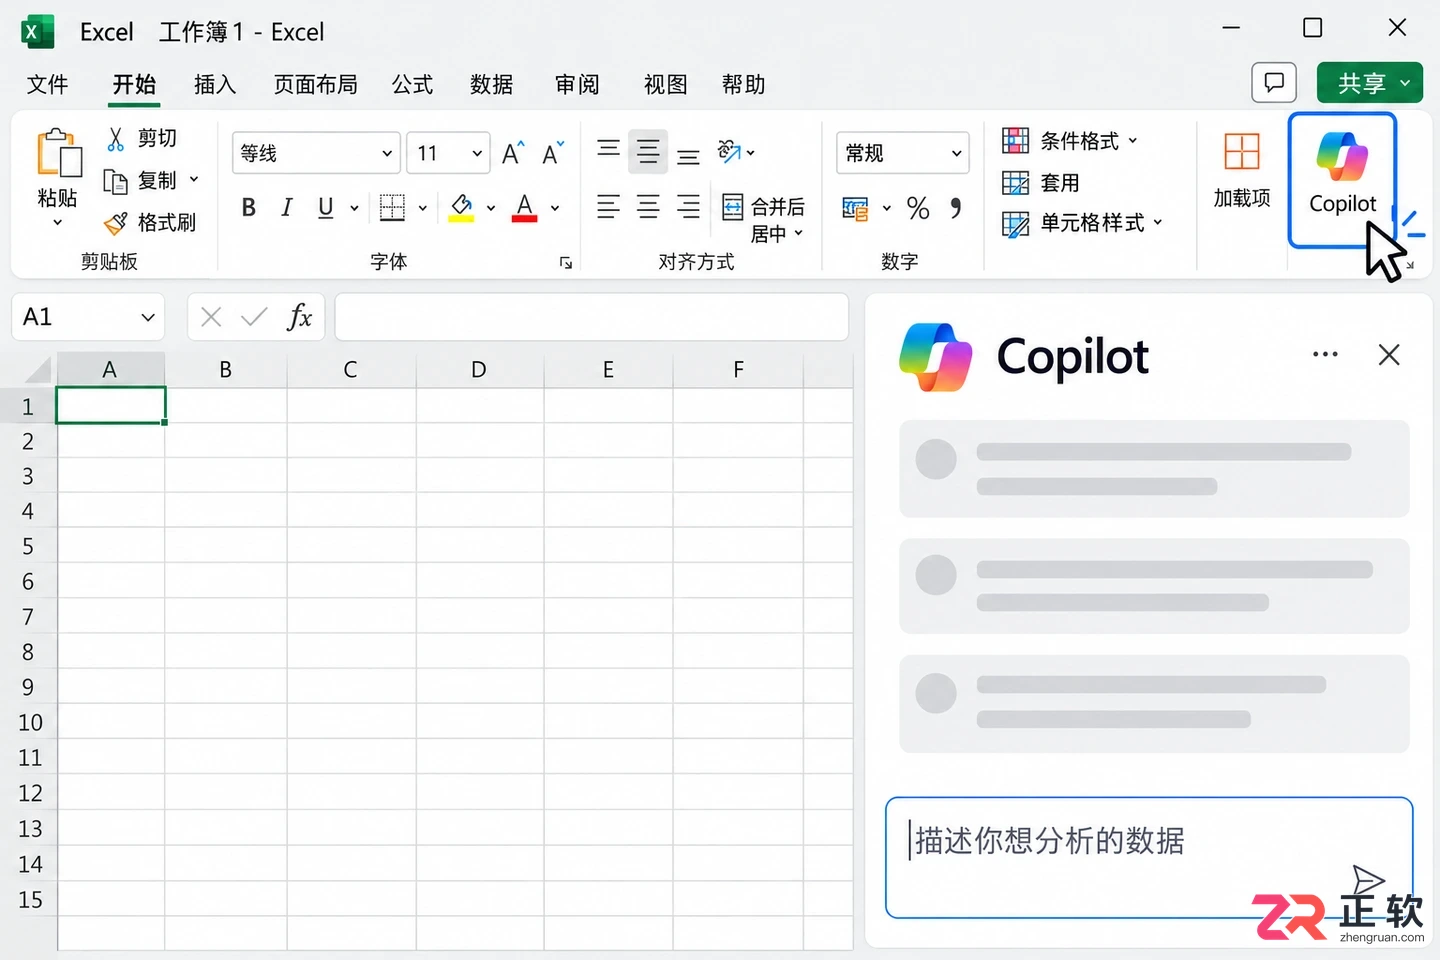Open Copilot pane more options (…)
1440x960 pixels.
tap(1325, 354)
